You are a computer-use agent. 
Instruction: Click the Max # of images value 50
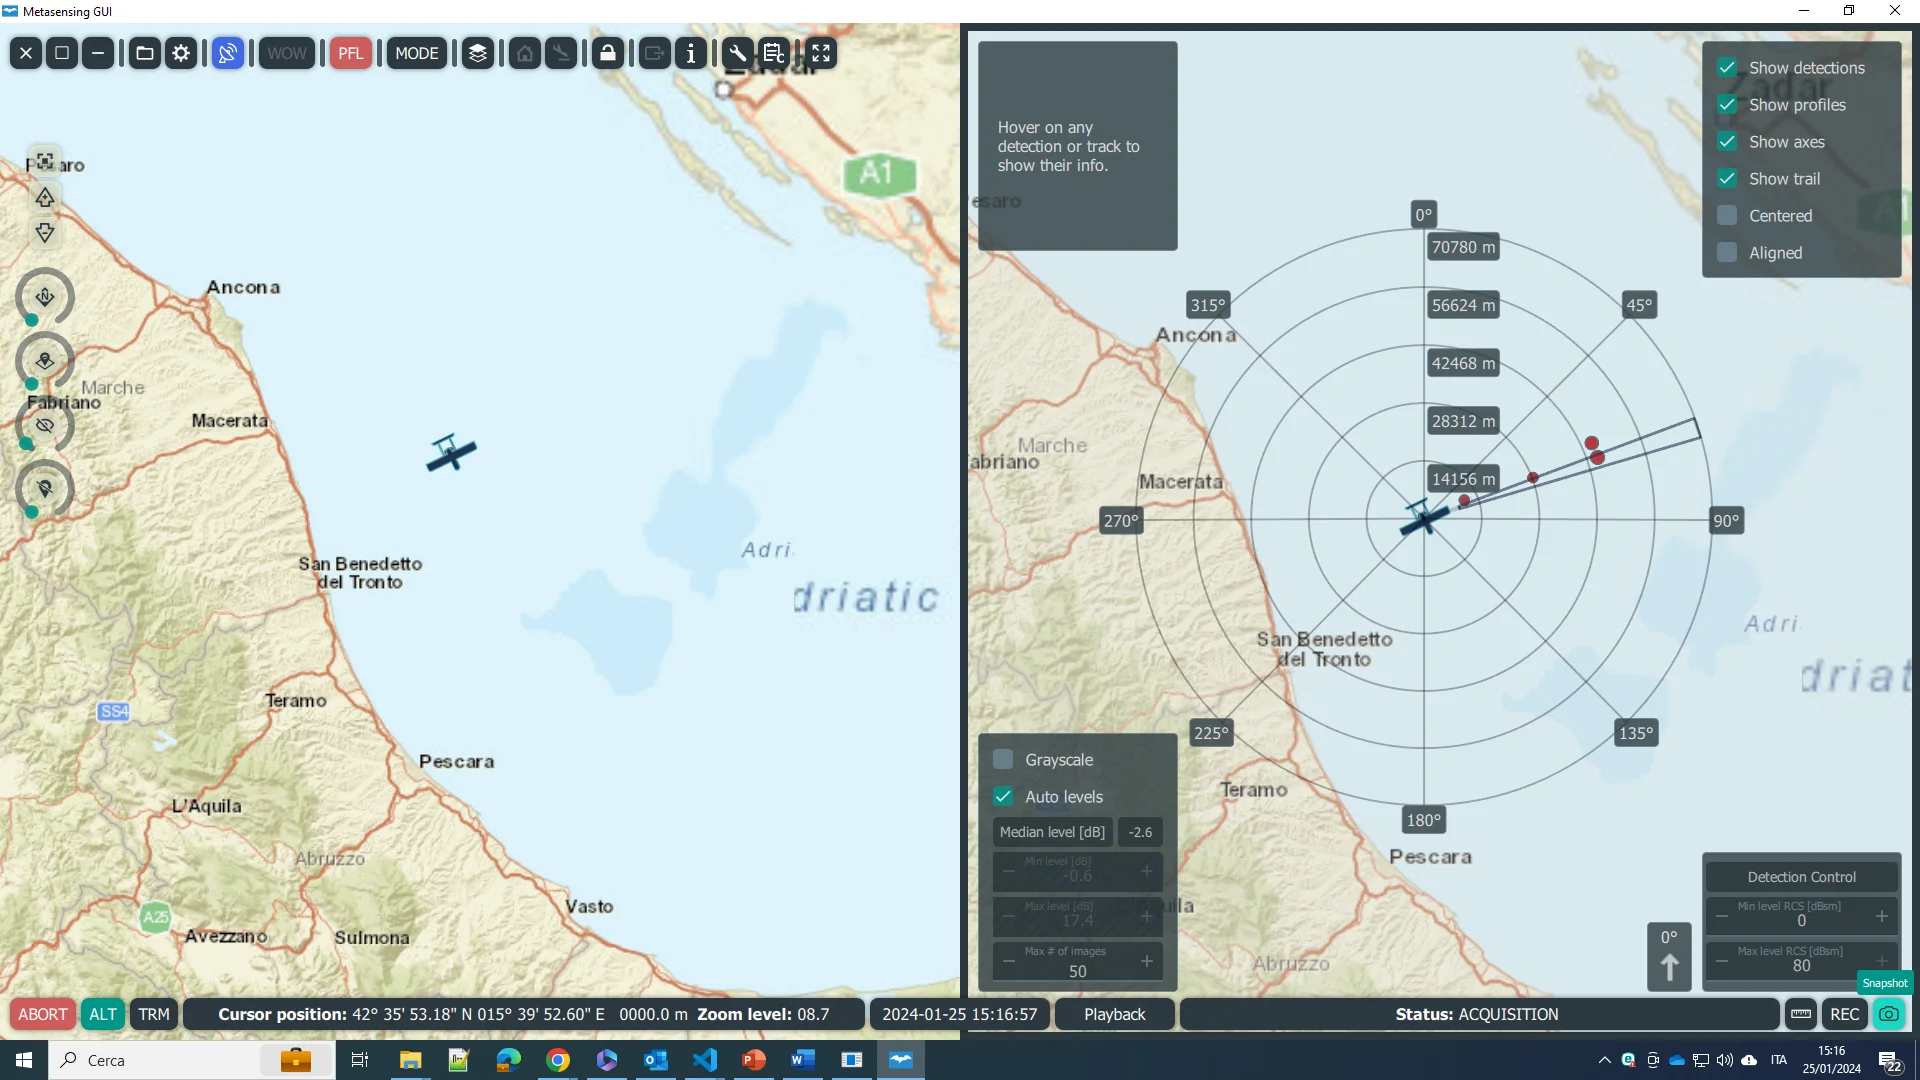click(1077, 971)
